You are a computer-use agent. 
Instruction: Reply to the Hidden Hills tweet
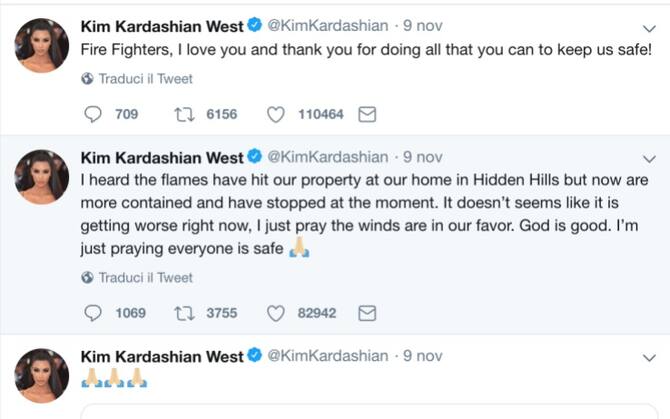[92, 313]
